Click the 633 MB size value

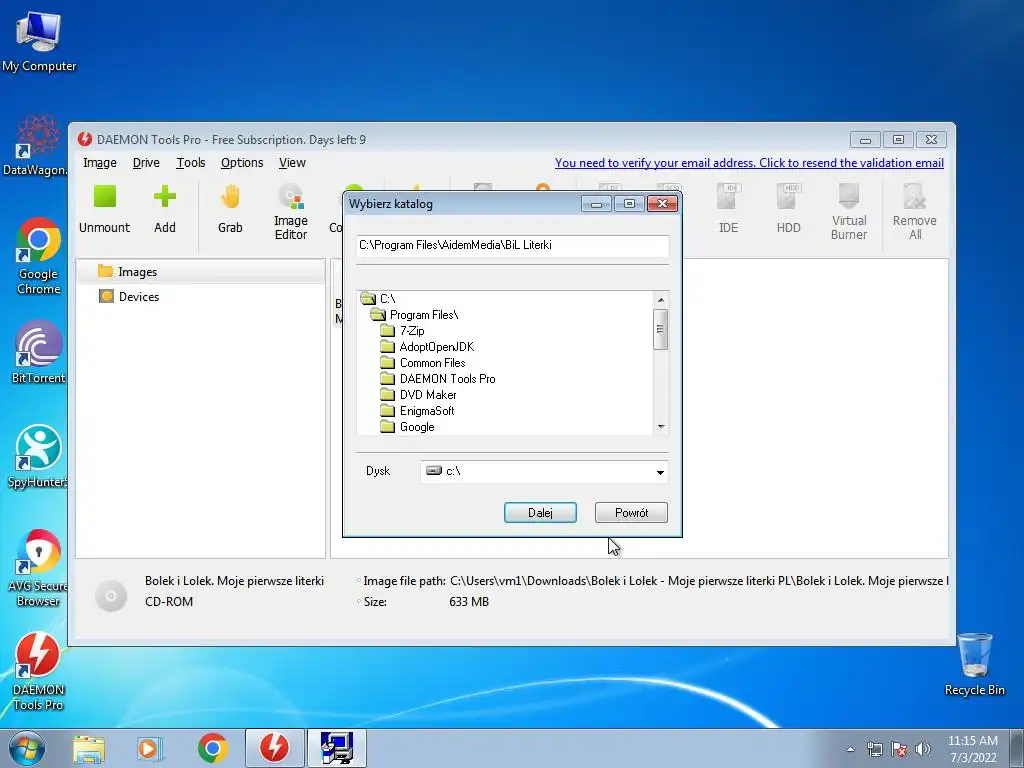click(x=469, y=601)
